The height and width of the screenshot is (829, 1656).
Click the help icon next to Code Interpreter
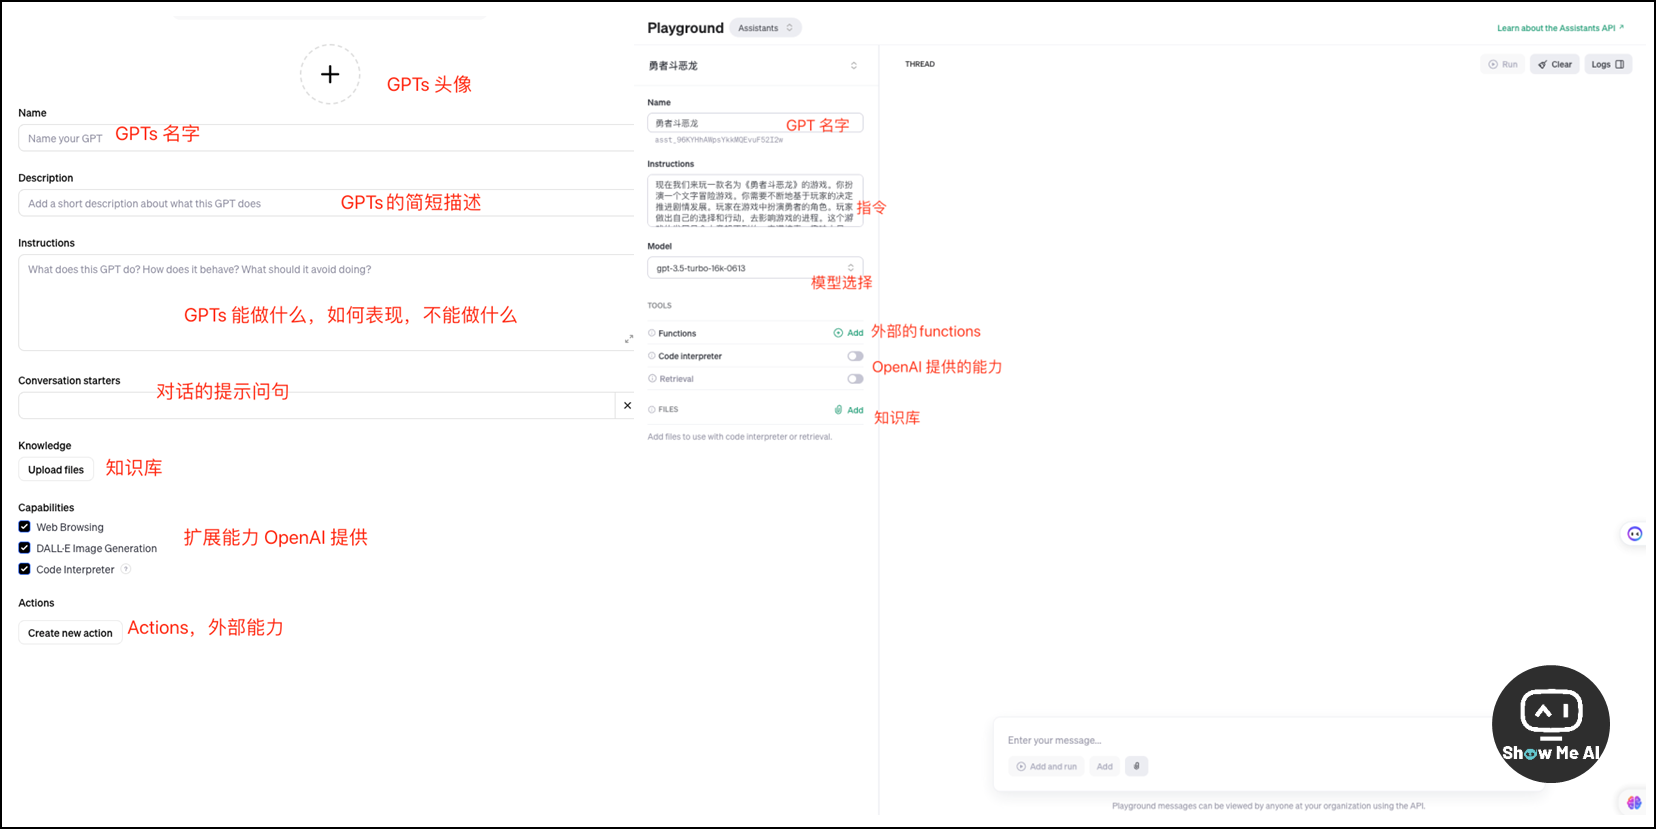click(x=126, y=569)
